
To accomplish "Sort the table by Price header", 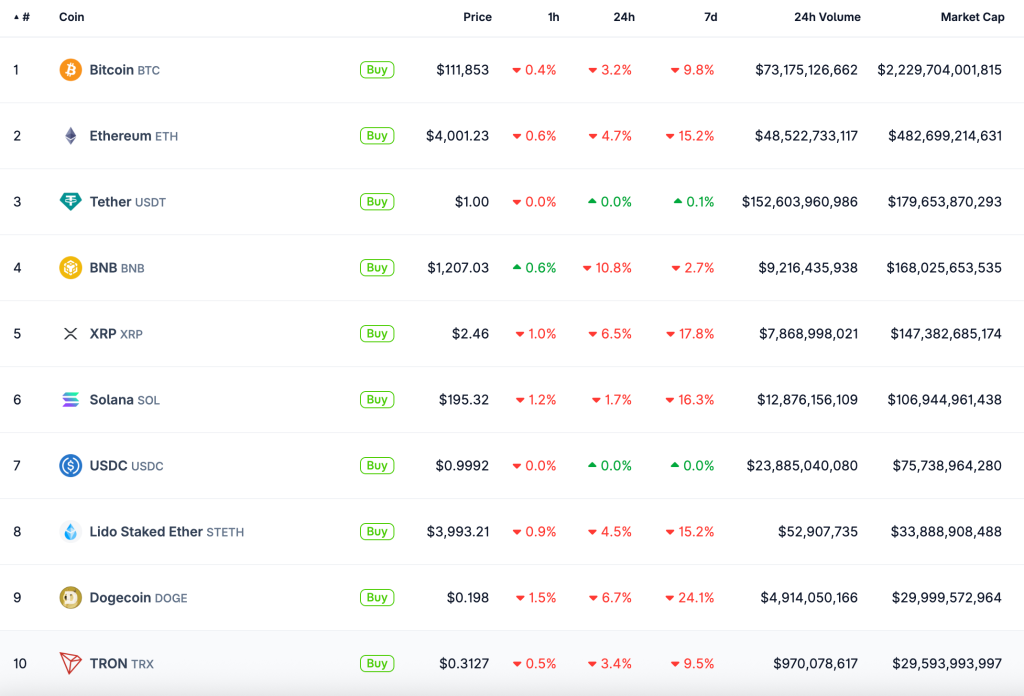I will [x=477, y=17].
